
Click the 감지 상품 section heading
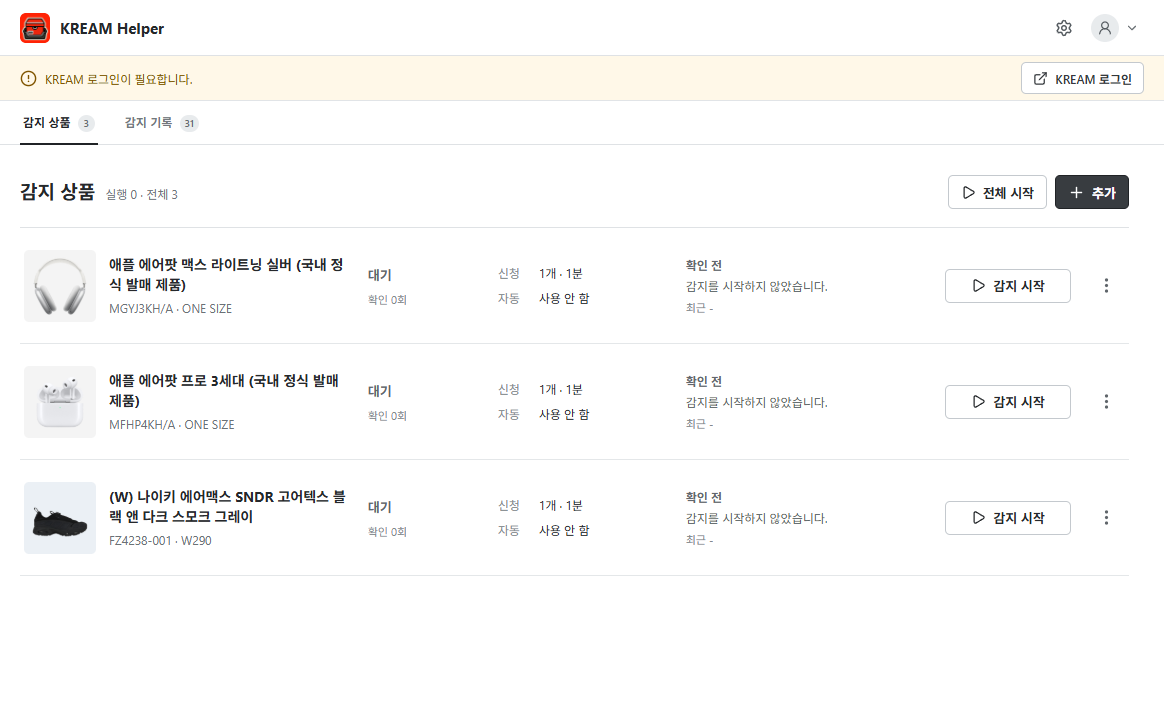[57, 192]
